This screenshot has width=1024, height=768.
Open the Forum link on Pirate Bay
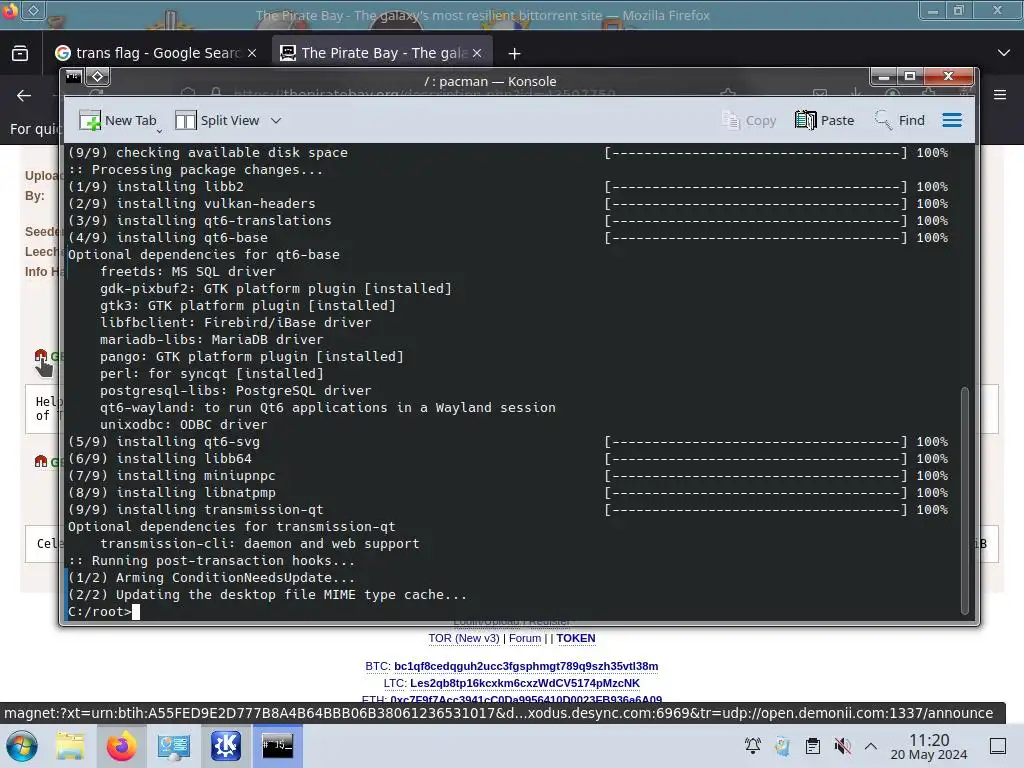coord(525,638)
